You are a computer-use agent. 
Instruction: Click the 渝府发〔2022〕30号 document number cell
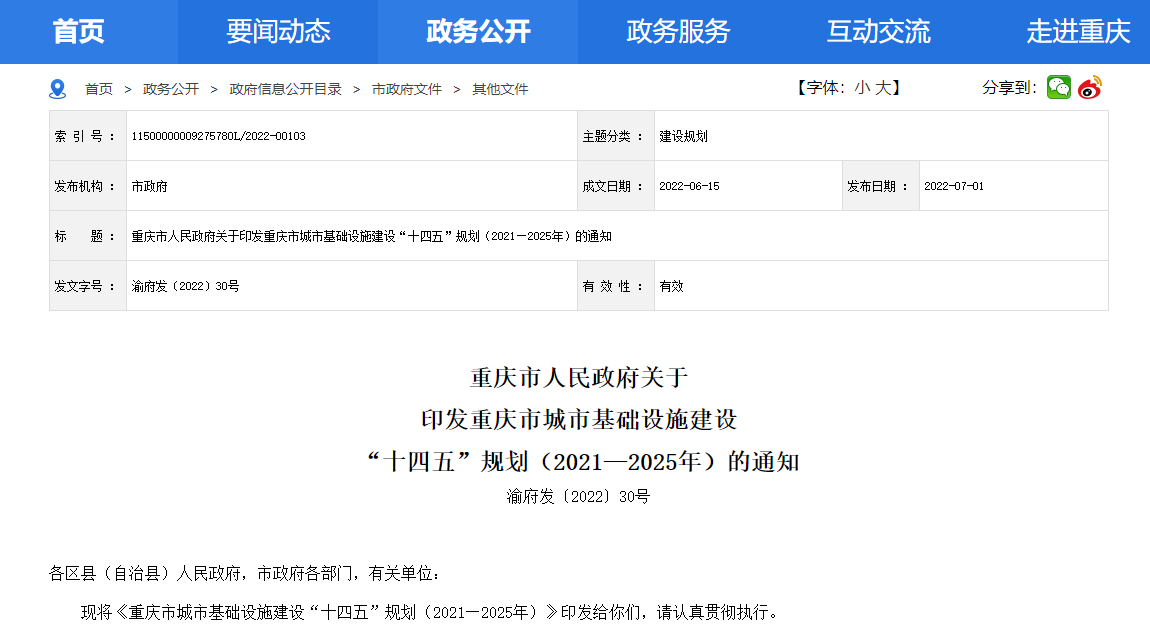185,286
